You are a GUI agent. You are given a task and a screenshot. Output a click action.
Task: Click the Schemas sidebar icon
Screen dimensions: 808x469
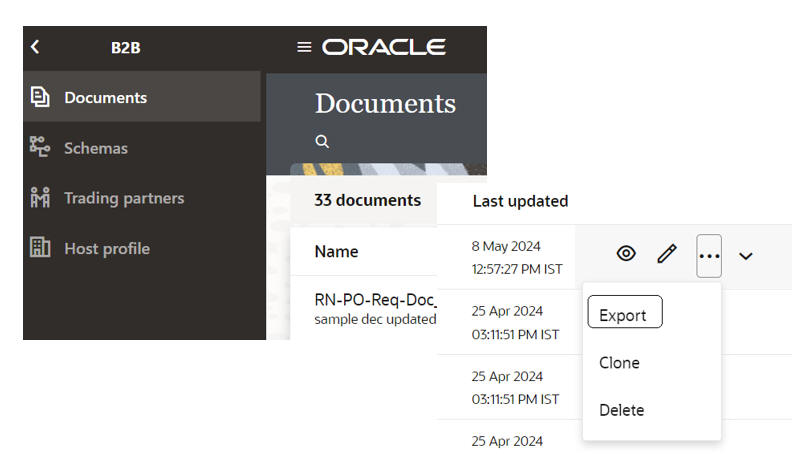click(x=40, y=148)
